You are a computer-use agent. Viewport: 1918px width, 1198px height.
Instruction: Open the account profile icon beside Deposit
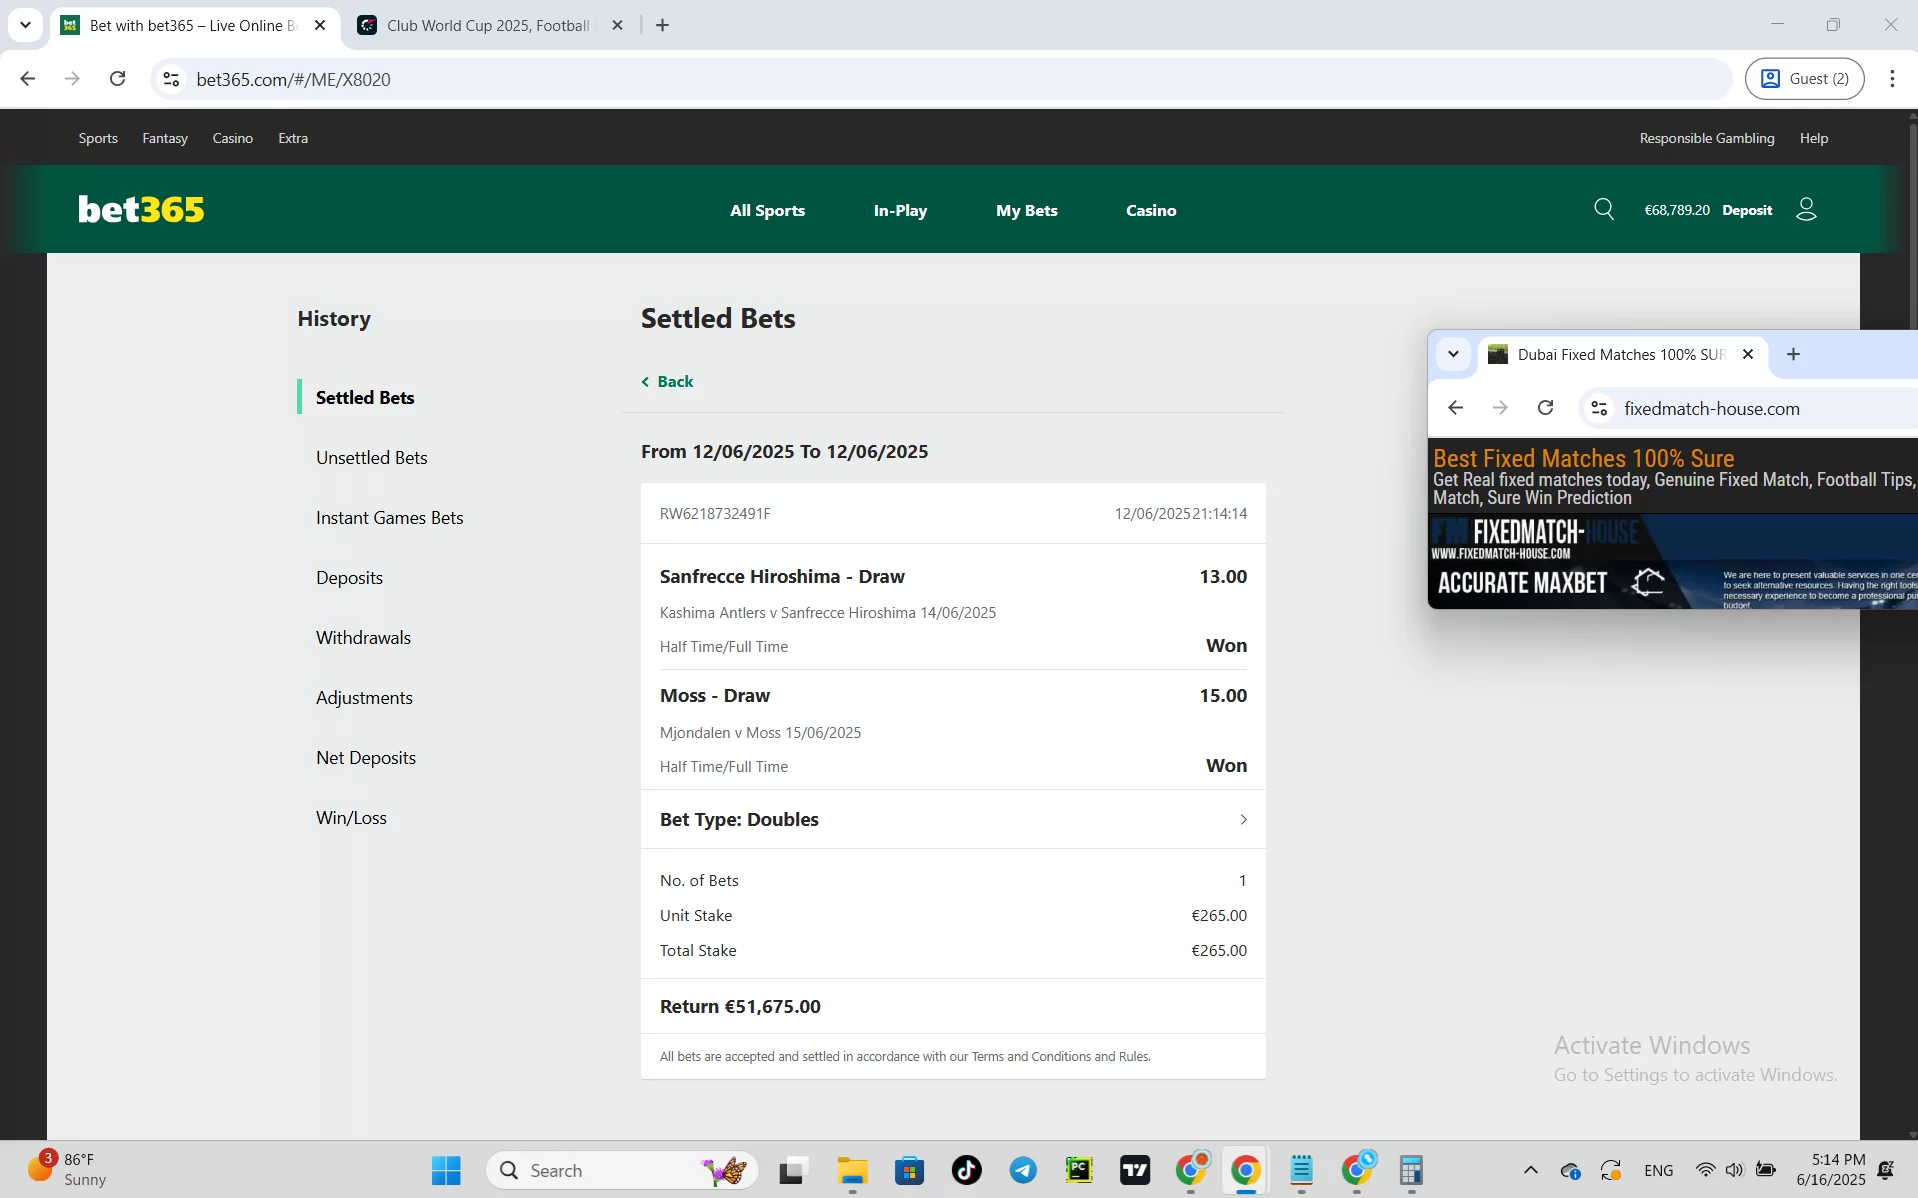click(x=1806, y=209)
